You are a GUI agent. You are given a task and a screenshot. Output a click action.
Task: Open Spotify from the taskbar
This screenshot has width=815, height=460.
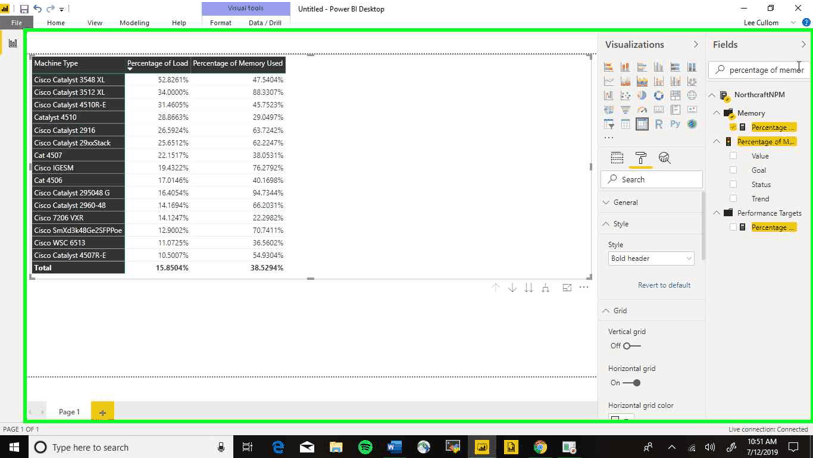[365, 448]
